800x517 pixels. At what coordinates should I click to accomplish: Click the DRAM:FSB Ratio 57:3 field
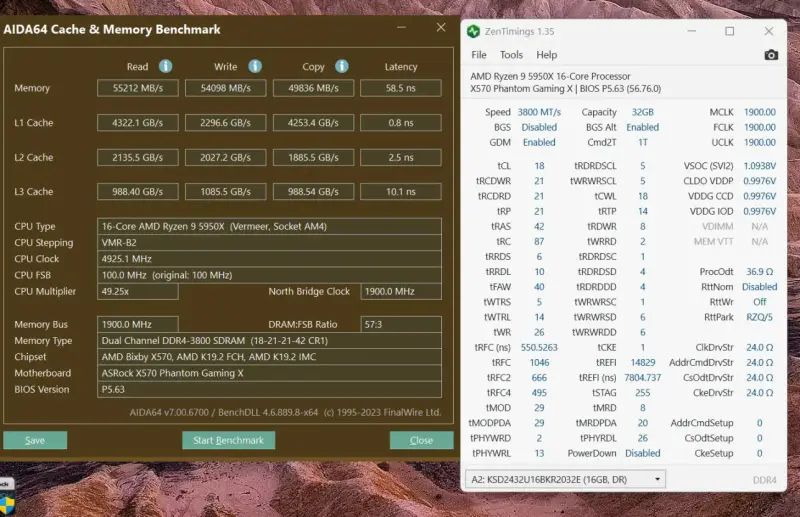click(401, 324)
